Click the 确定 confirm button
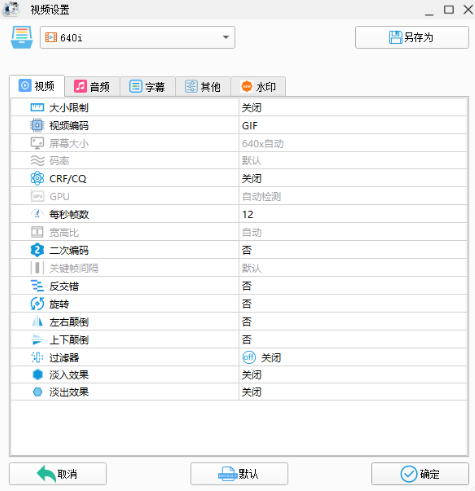 (420, 474)
